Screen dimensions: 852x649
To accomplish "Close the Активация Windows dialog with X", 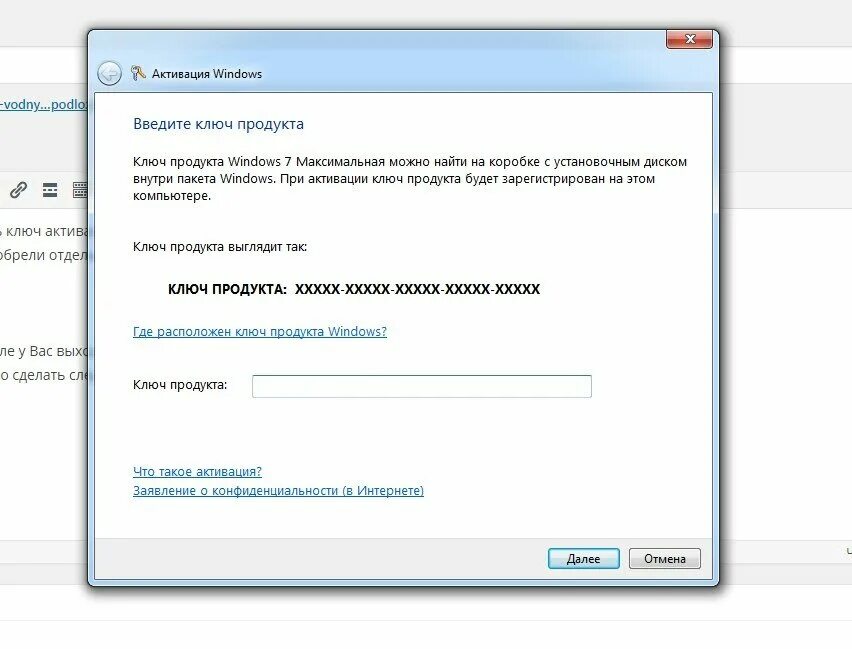I will click(690, 39).
